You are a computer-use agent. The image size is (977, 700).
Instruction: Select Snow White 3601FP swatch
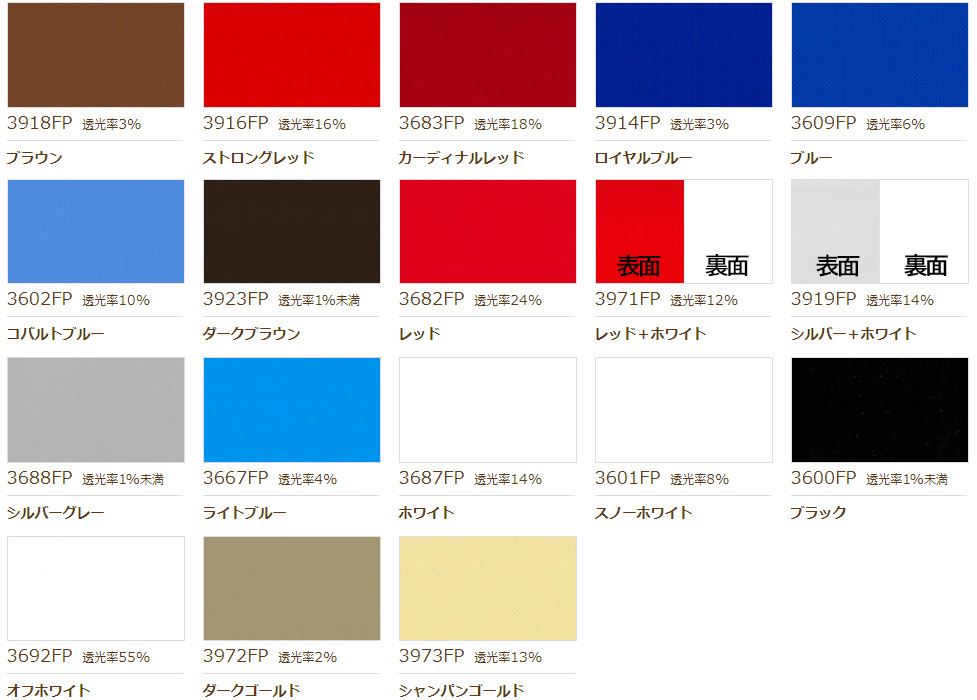point(684,410)
